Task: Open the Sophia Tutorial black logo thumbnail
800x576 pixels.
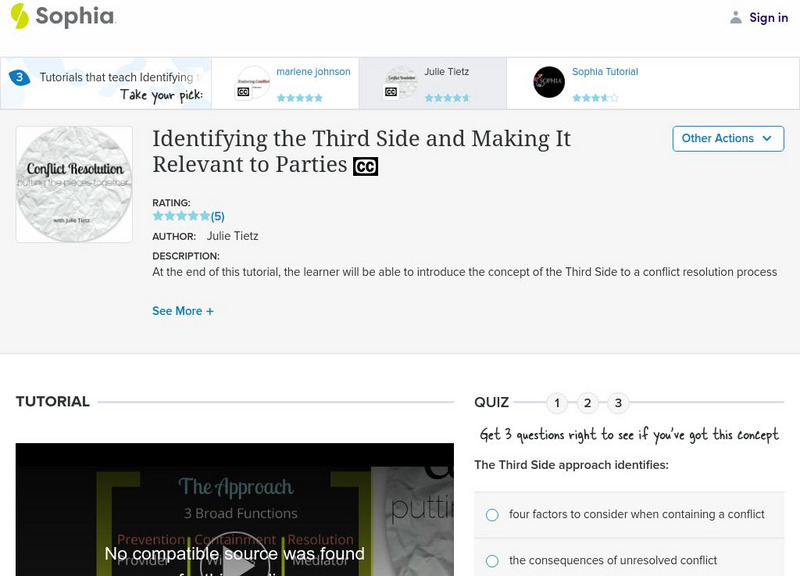Action: [x=549, y=82]
